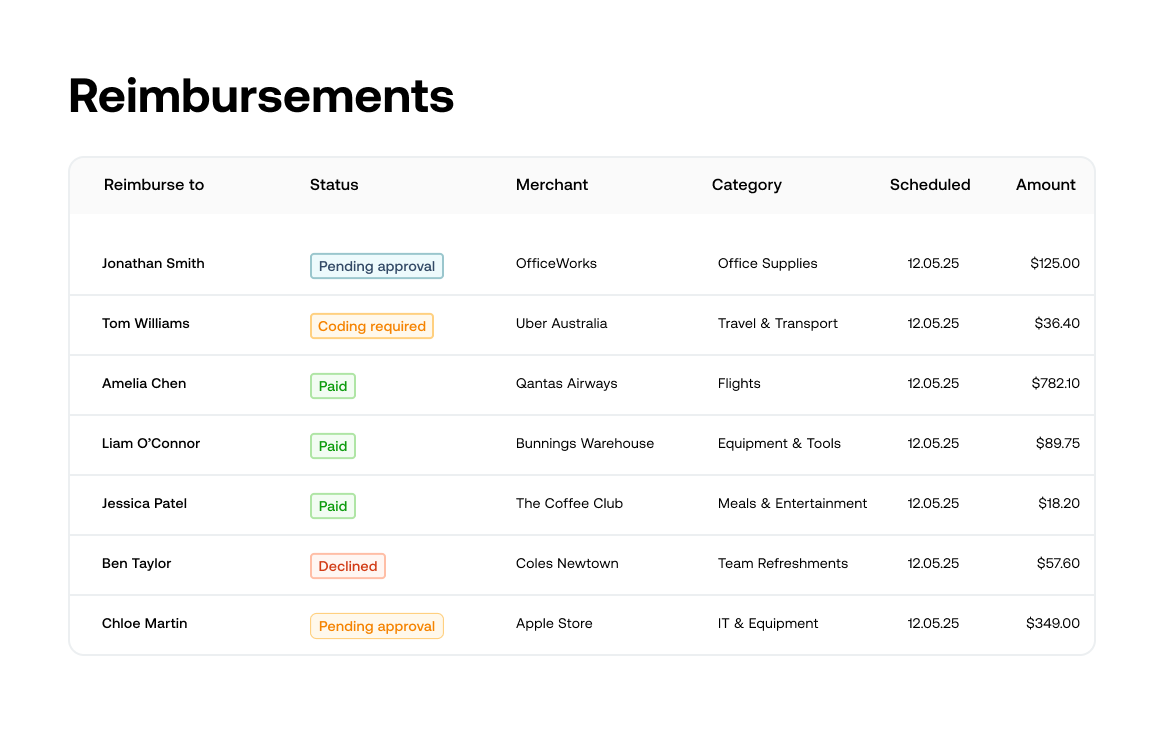1174x742 pixels.
Task: Sort by the Status column header
Action: pyautogui.click(x=334, y=185)
